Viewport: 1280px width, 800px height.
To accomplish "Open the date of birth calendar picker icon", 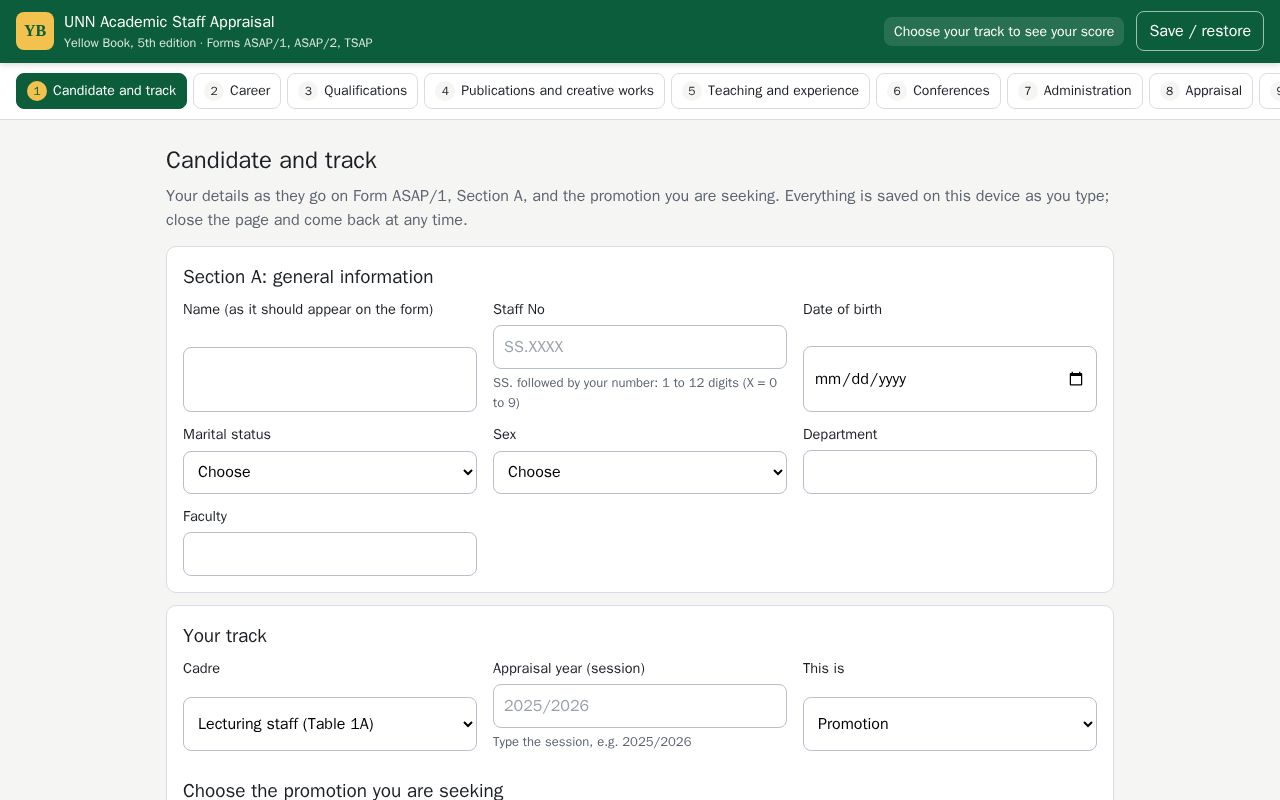I will pyautogui.click(x=1076, y=379).
